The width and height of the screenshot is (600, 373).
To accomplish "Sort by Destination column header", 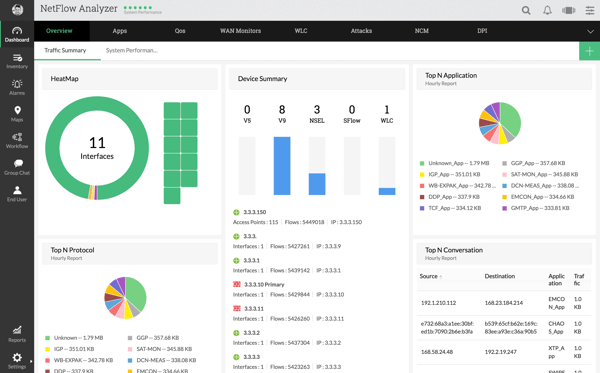I will click(x=500, y=276).
